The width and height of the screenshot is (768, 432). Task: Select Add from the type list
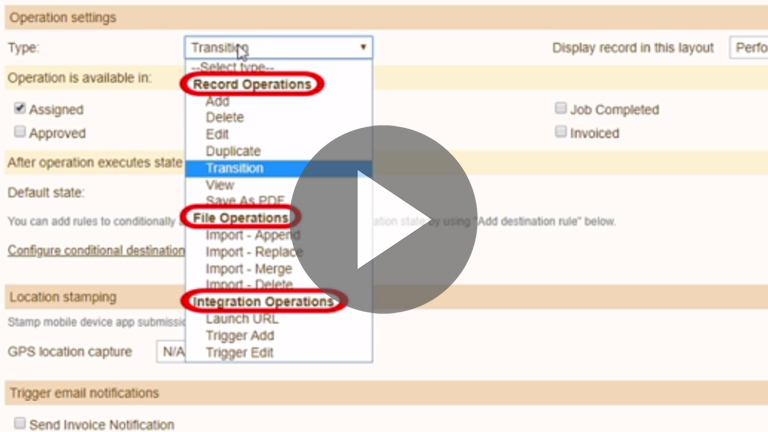(x=217, y=101)
